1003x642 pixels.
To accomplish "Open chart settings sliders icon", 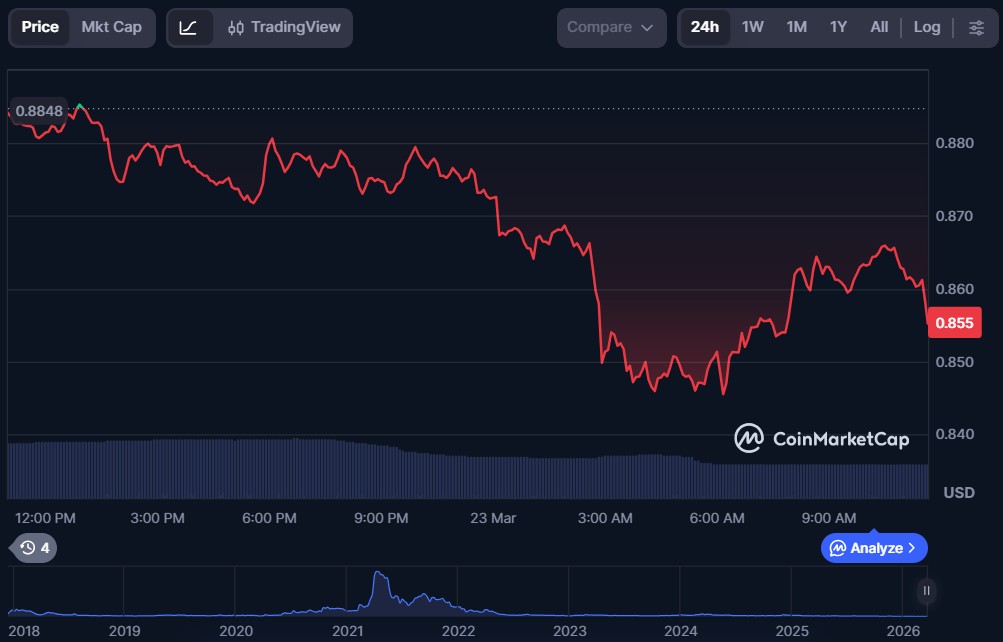I will (x=975, y=27).
